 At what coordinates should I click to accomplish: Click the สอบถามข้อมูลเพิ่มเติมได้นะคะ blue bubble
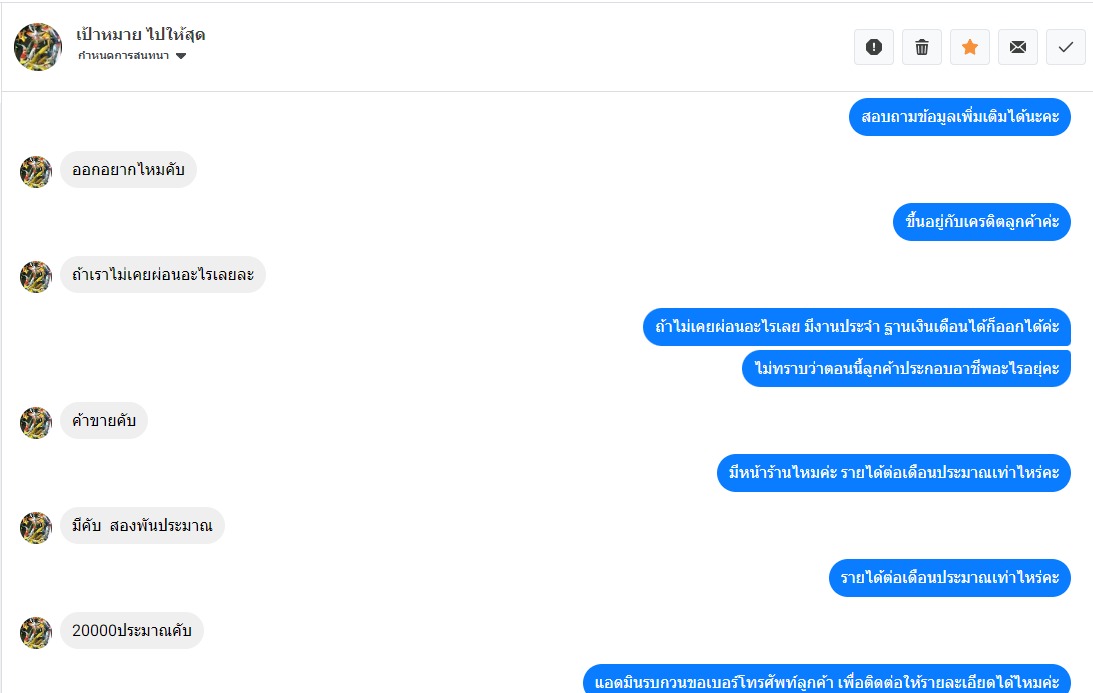pos(960,116)
